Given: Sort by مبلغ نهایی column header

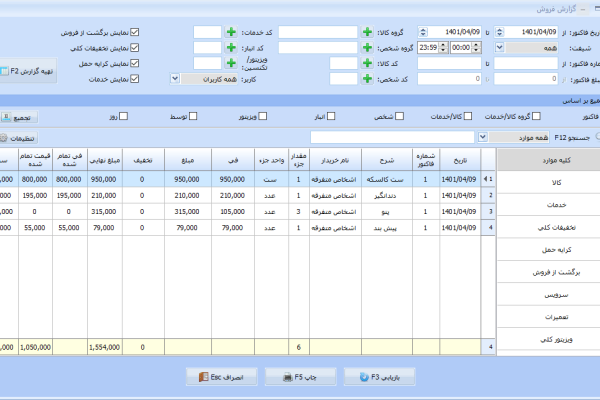Looking at the screenshot, I should pyautogui.click(x=105, y=160).
